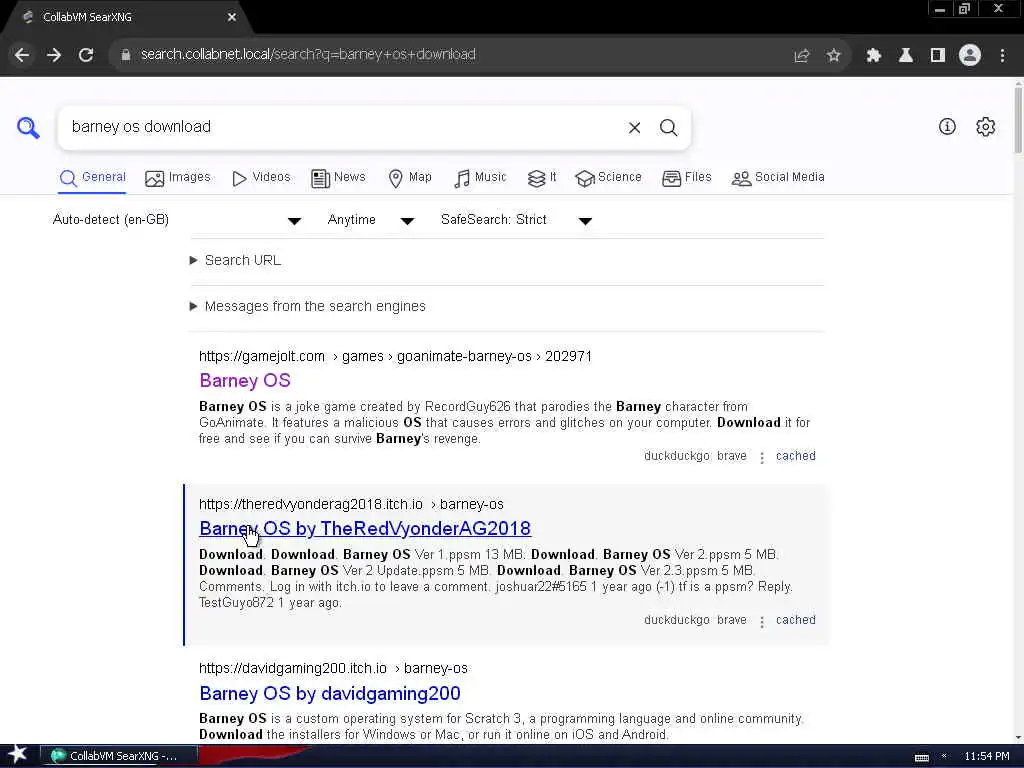
Task: Click the share page icon in the address bar
Action: [801, 56]
